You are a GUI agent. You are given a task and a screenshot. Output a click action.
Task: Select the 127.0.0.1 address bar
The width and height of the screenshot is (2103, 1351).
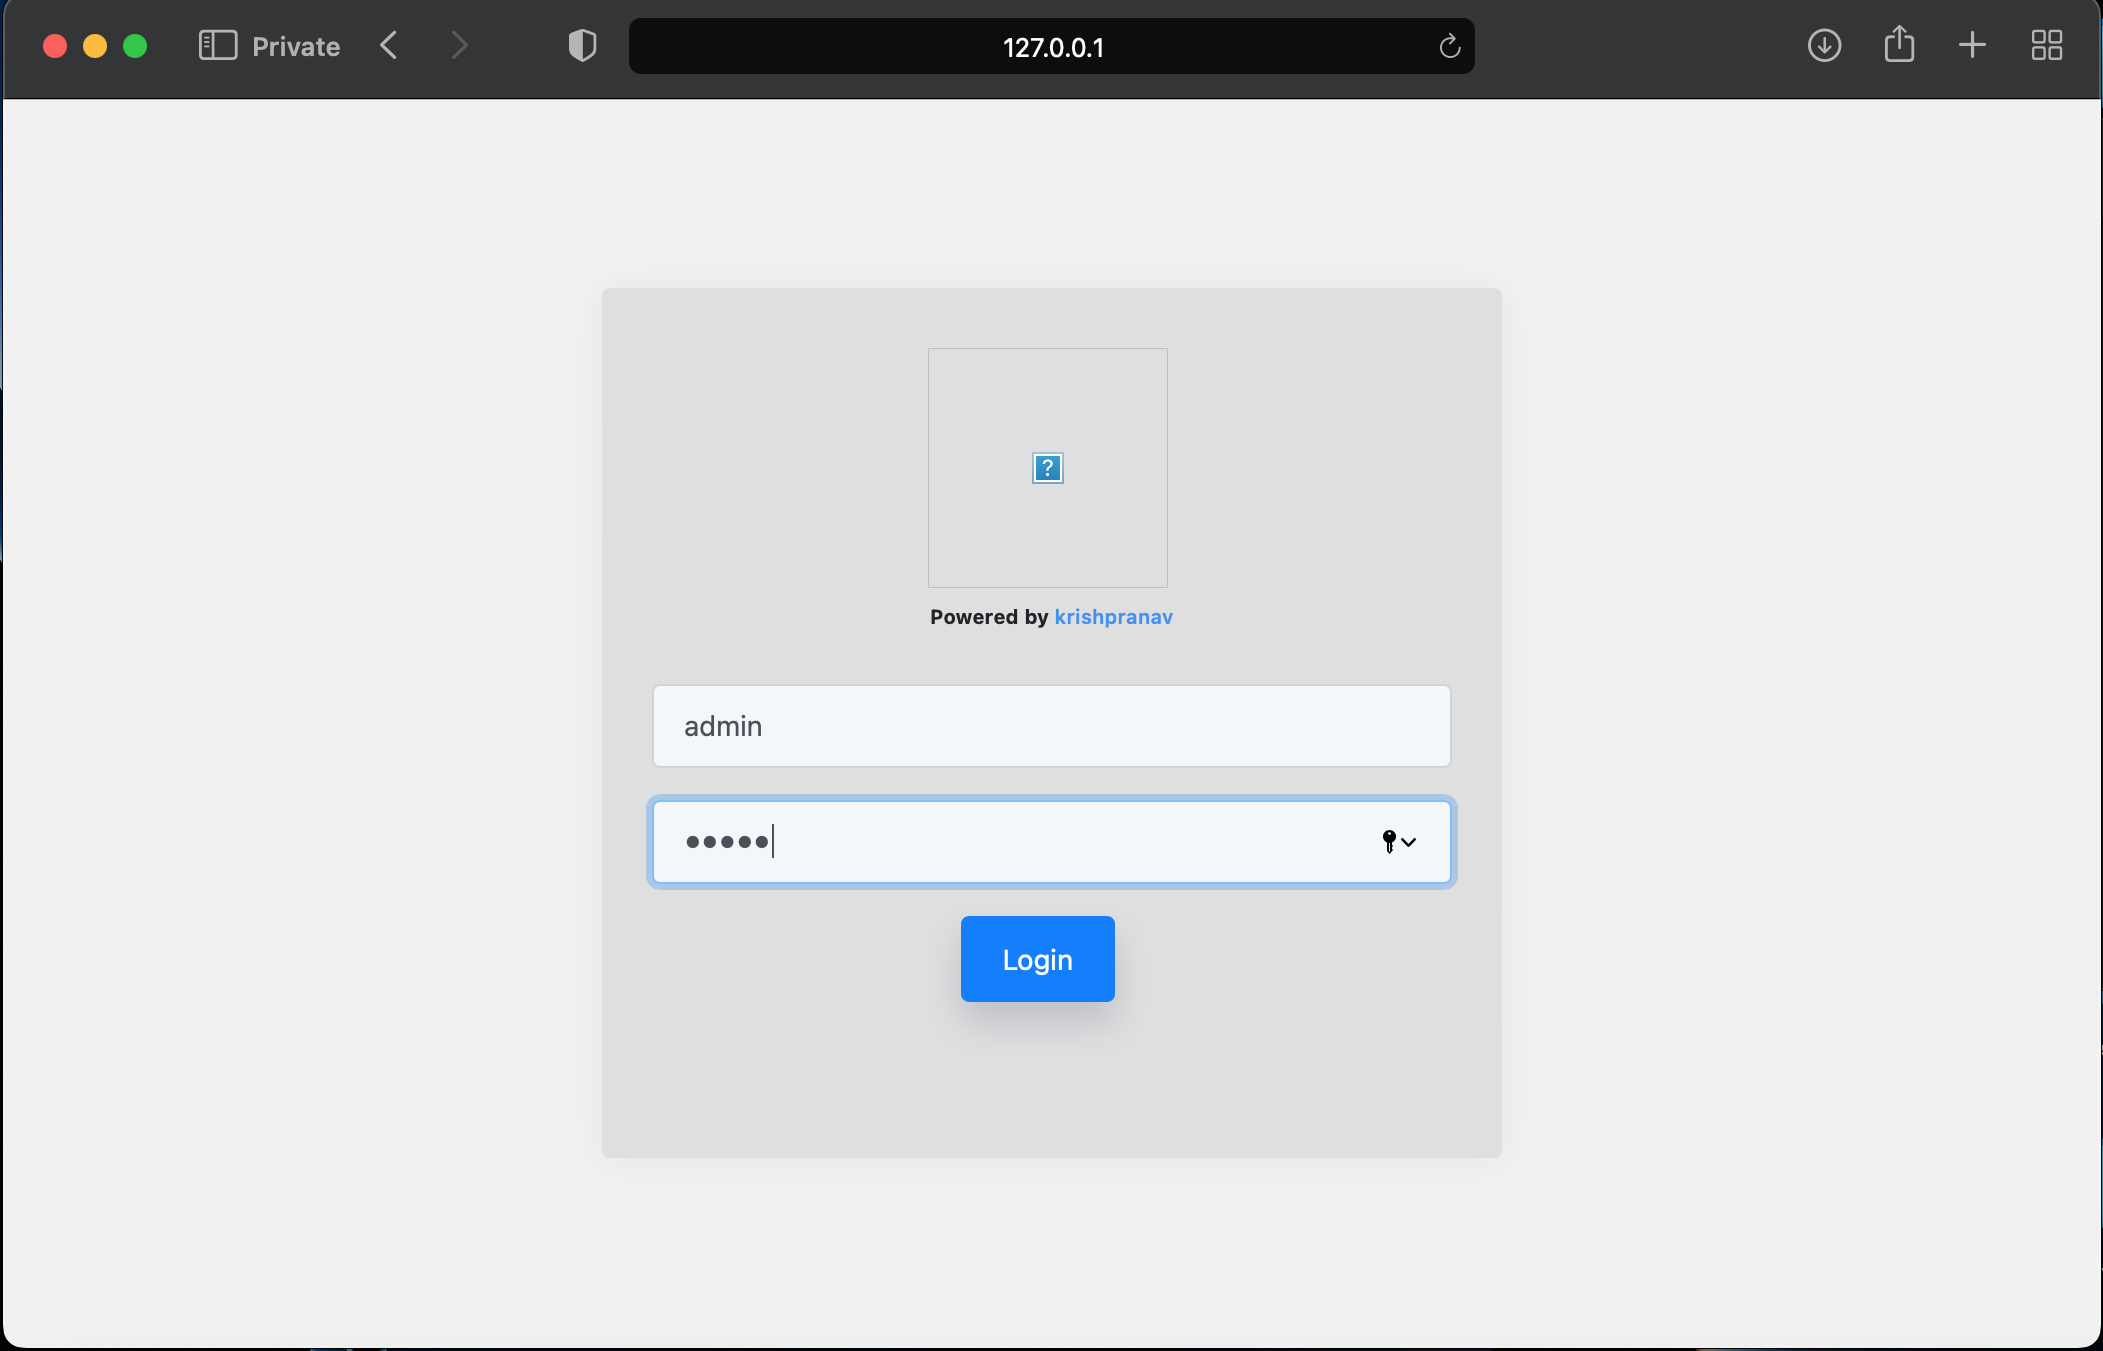[1052, 47]
